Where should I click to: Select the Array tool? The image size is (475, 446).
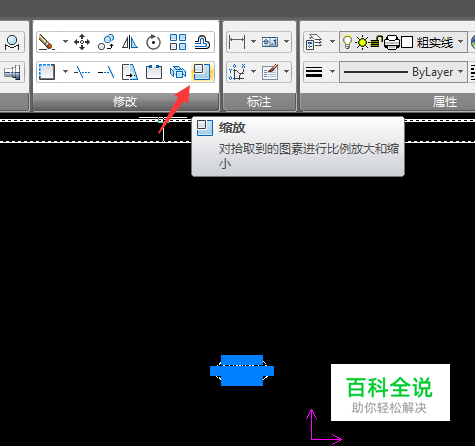tap(178, 42)
